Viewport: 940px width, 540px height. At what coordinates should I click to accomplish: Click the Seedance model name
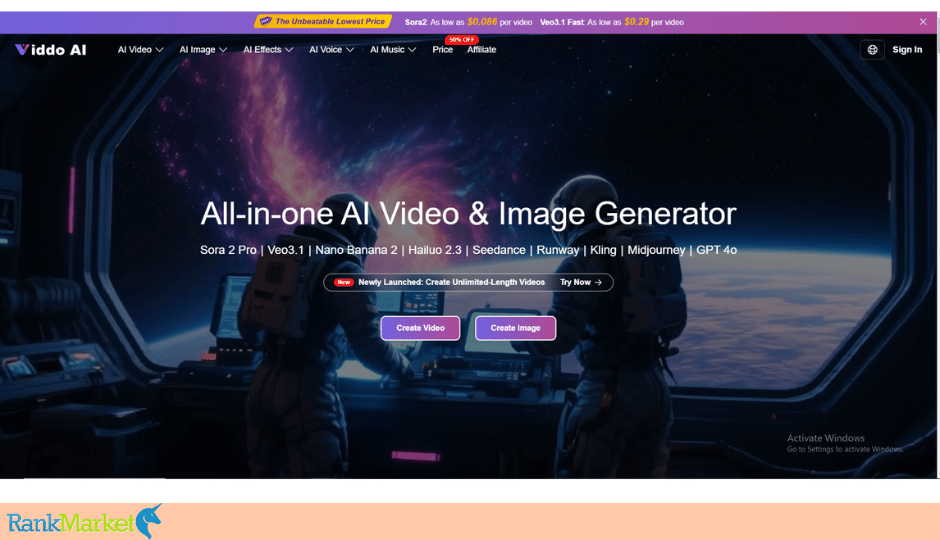coord(499,250)
